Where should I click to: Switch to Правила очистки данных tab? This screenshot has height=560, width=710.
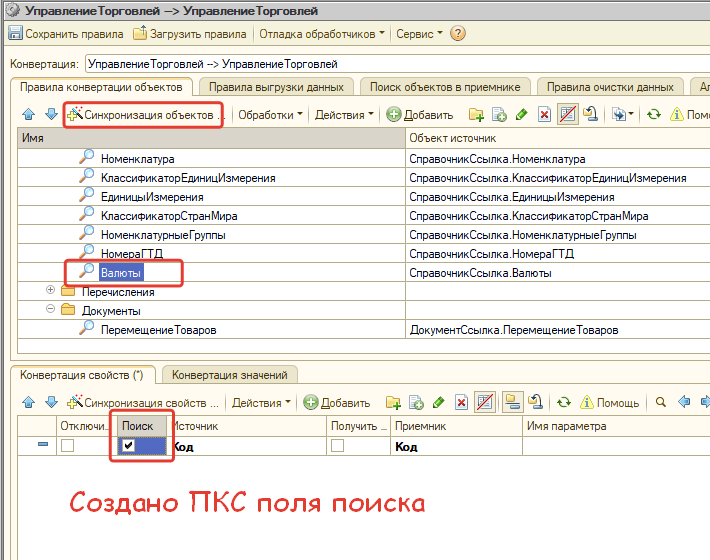[610, 87]
